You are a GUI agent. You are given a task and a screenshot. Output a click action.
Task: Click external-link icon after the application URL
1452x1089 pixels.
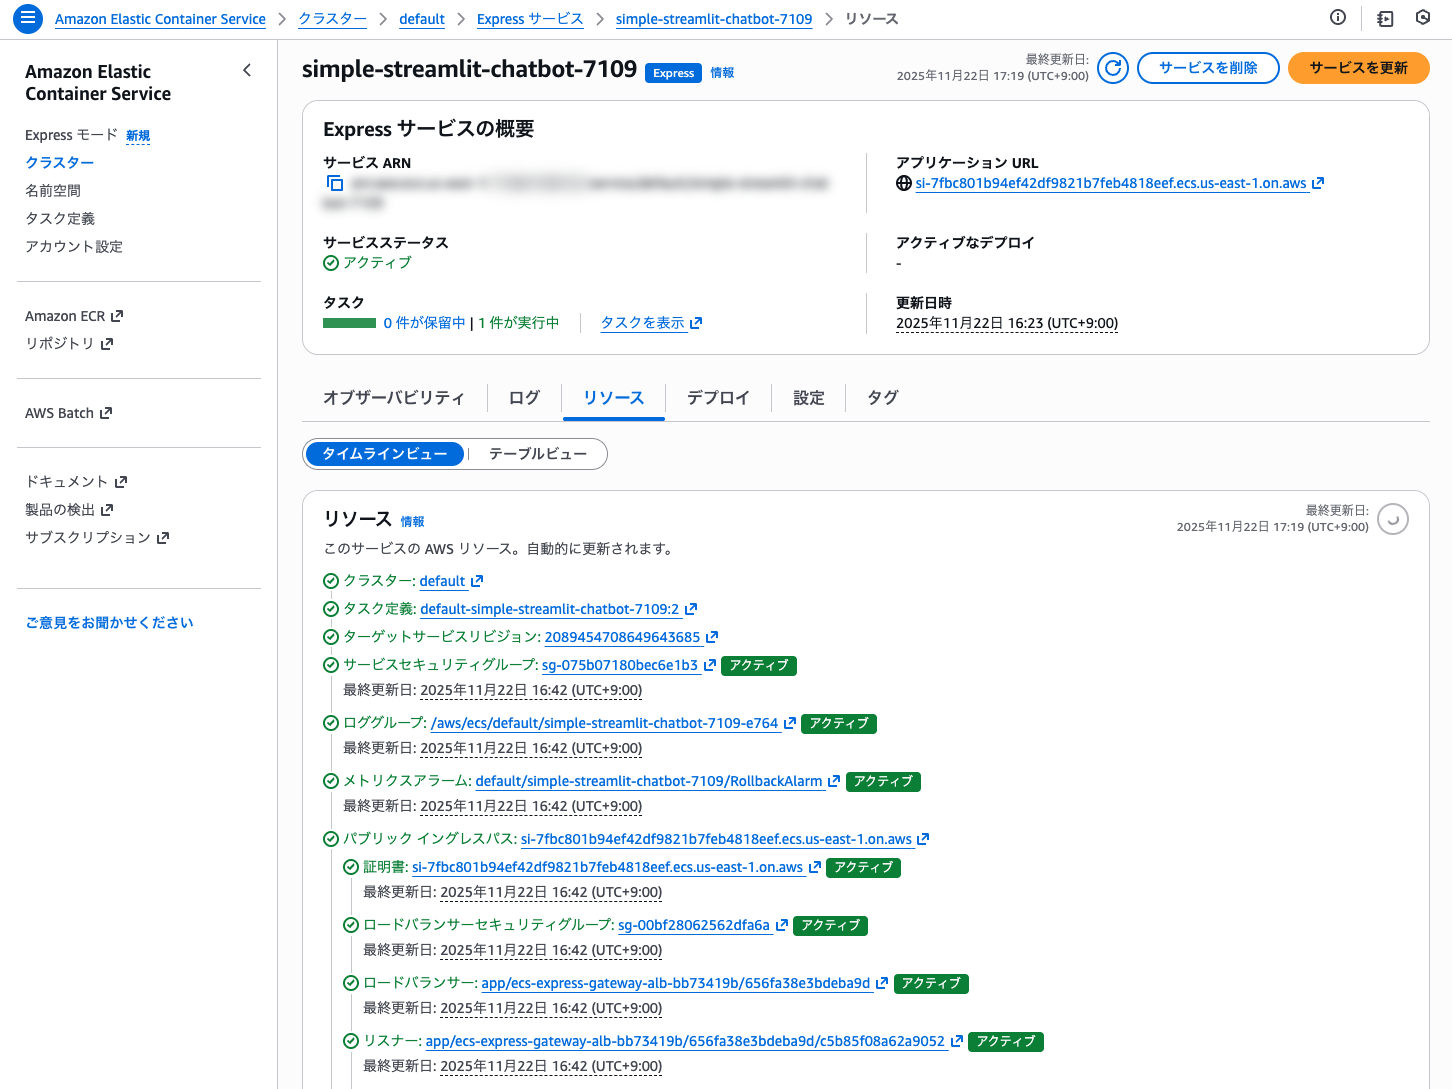coord(1318,183)
